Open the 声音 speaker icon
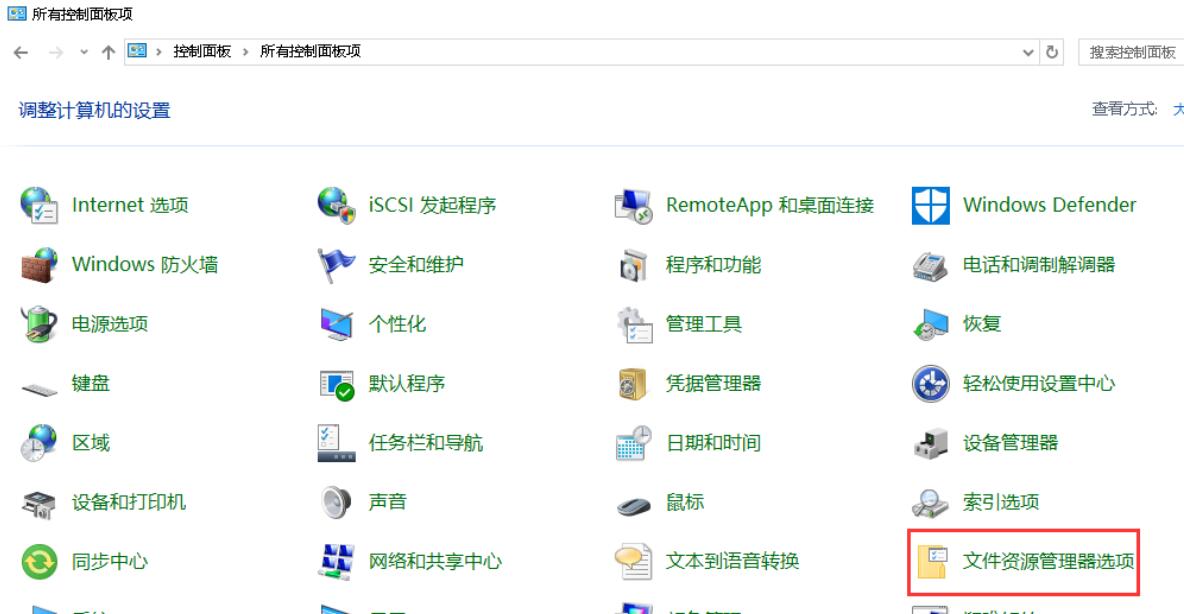The width and height of the screenshot is (1184, 614). (336, 502)
